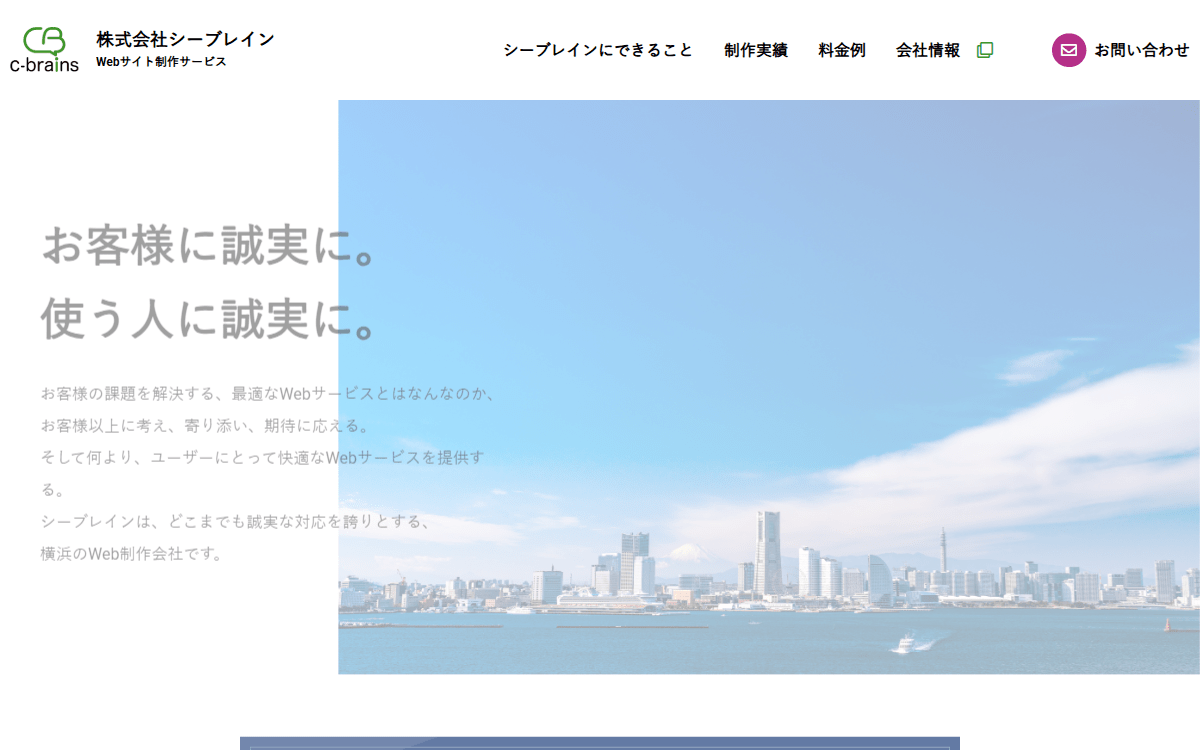Click the pink mail envelope icon

tap(1068, 50)
